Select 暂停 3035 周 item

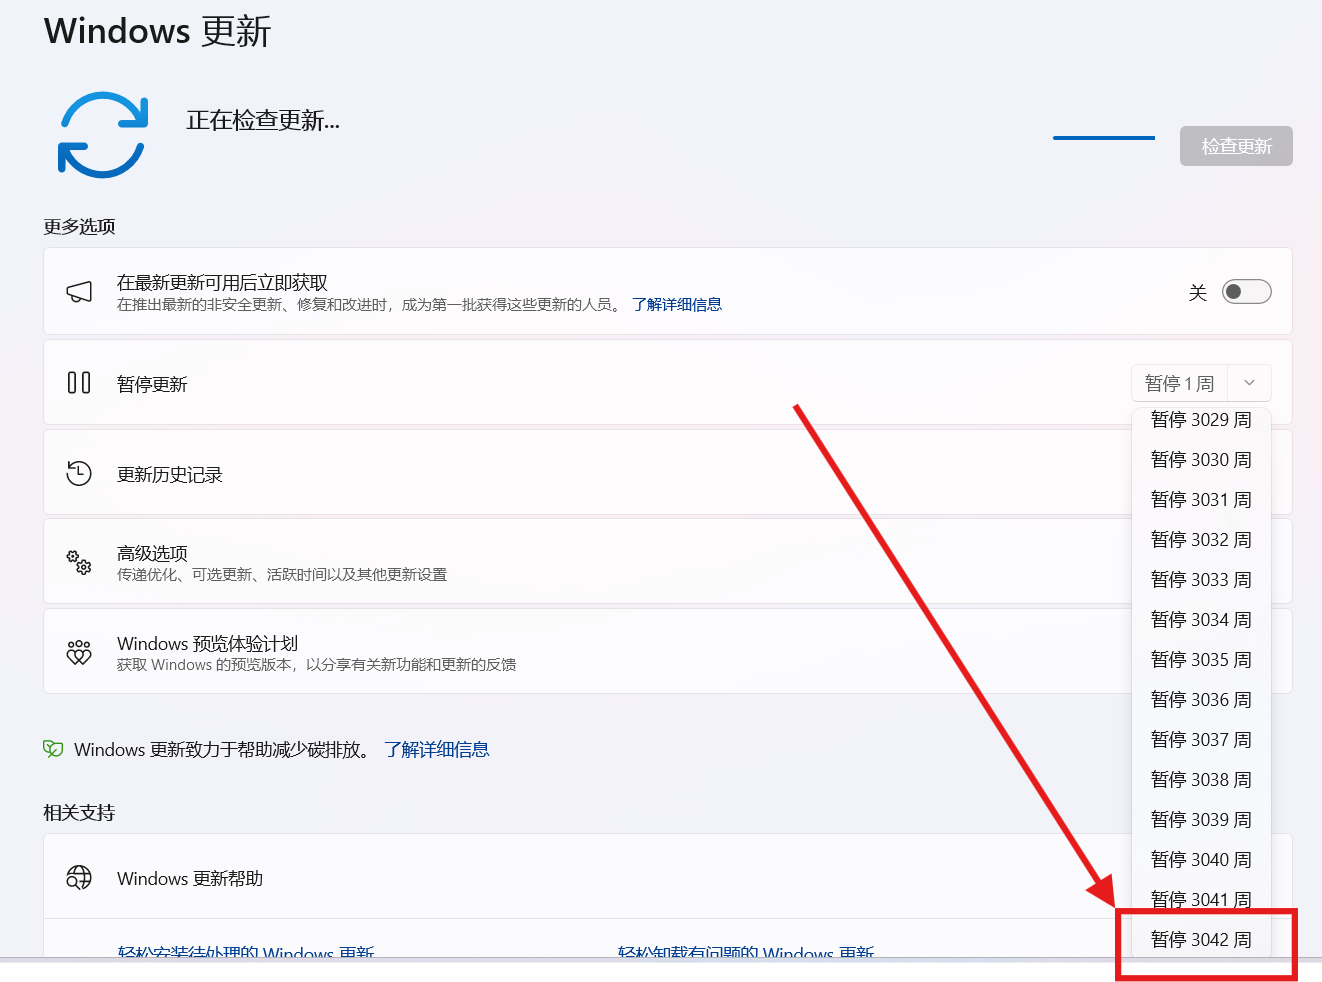pyautogui.click(x=1201, y=660)
